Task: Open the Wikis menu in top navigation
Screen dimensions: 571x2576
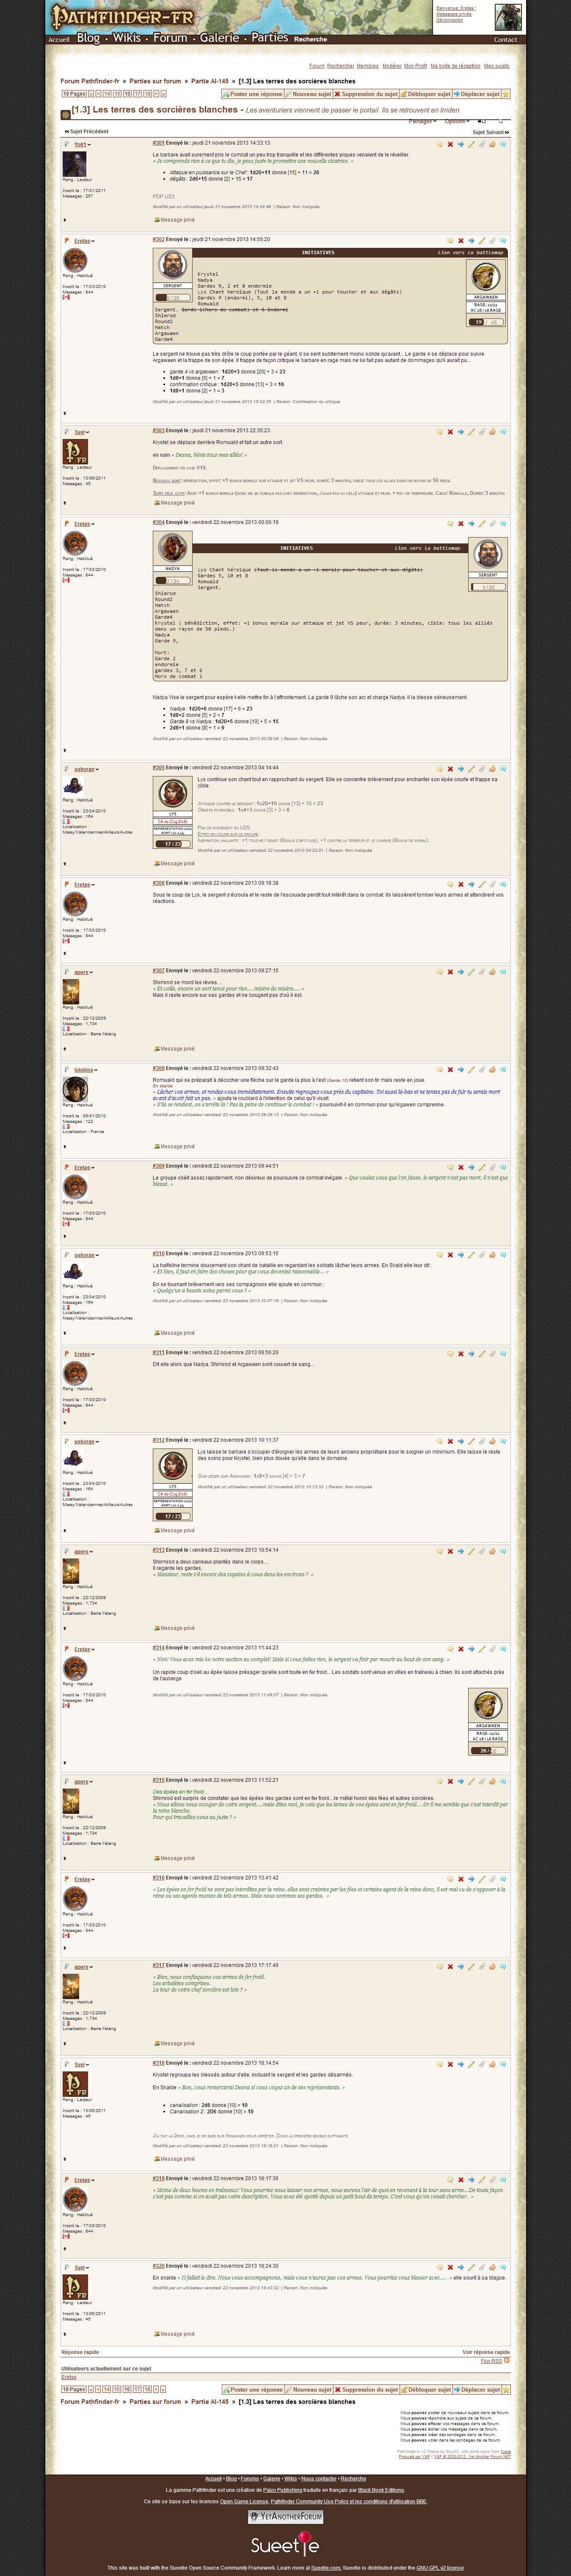Action: point(127,38)
